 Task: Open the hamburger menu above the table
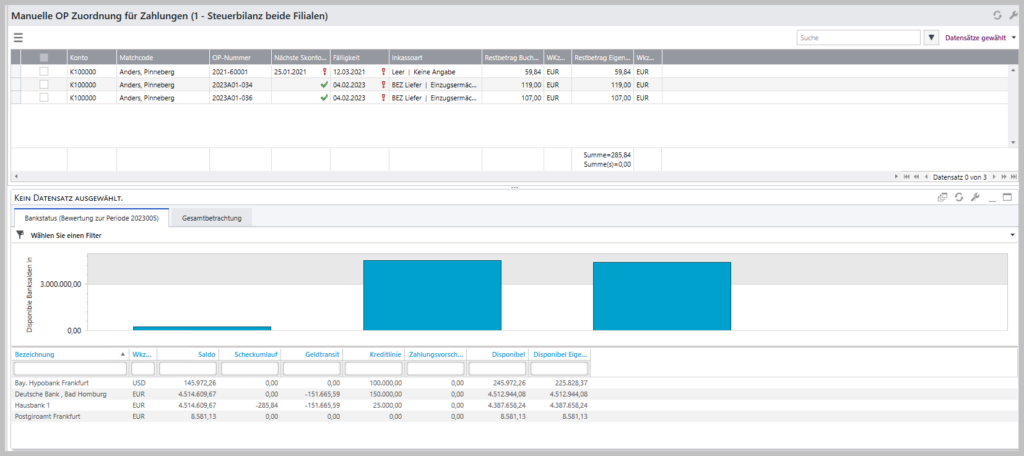click(18, 37)
